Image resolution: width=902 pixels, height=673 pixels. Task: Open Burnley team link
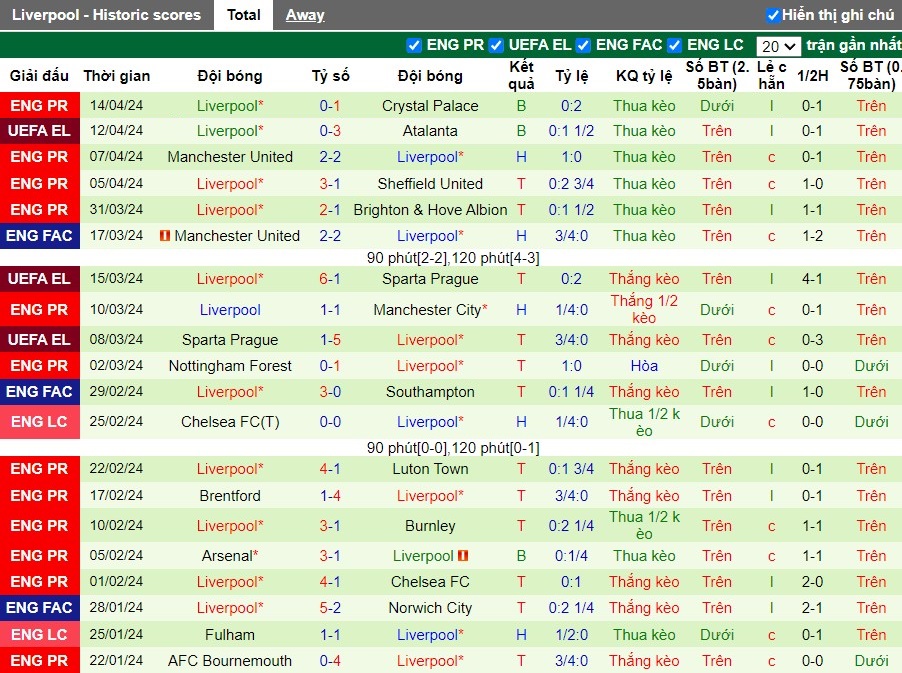[430, 526]
